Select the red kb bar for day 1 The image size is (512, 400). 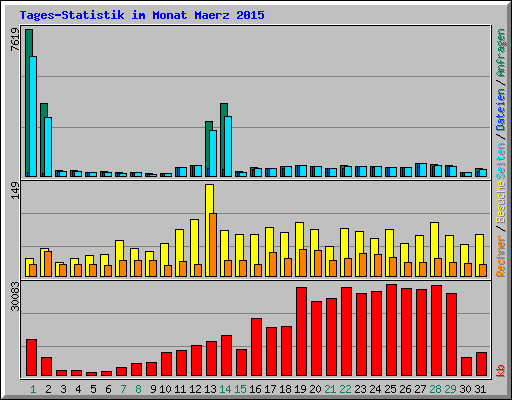(32, 358)
